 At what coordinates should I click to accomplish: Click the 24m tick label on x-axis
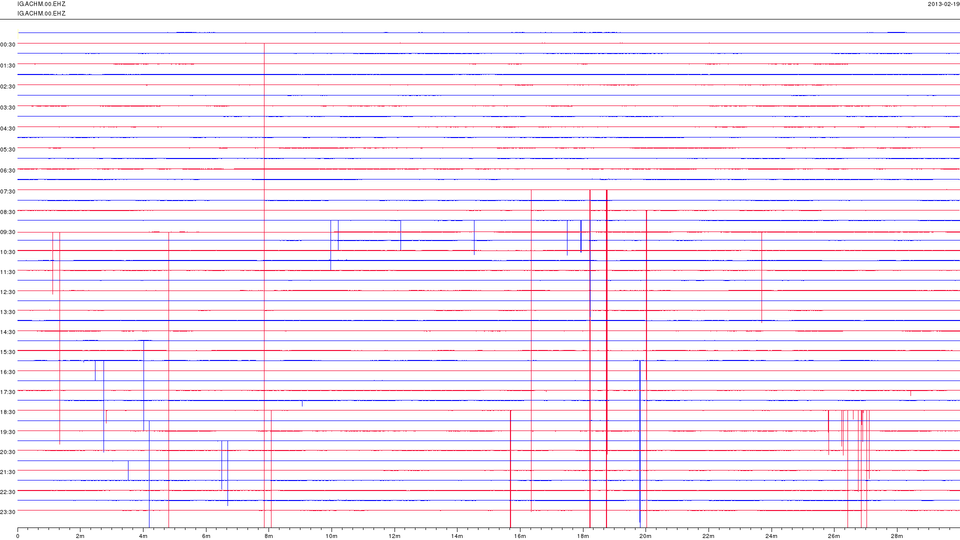[x=771, y=536]
